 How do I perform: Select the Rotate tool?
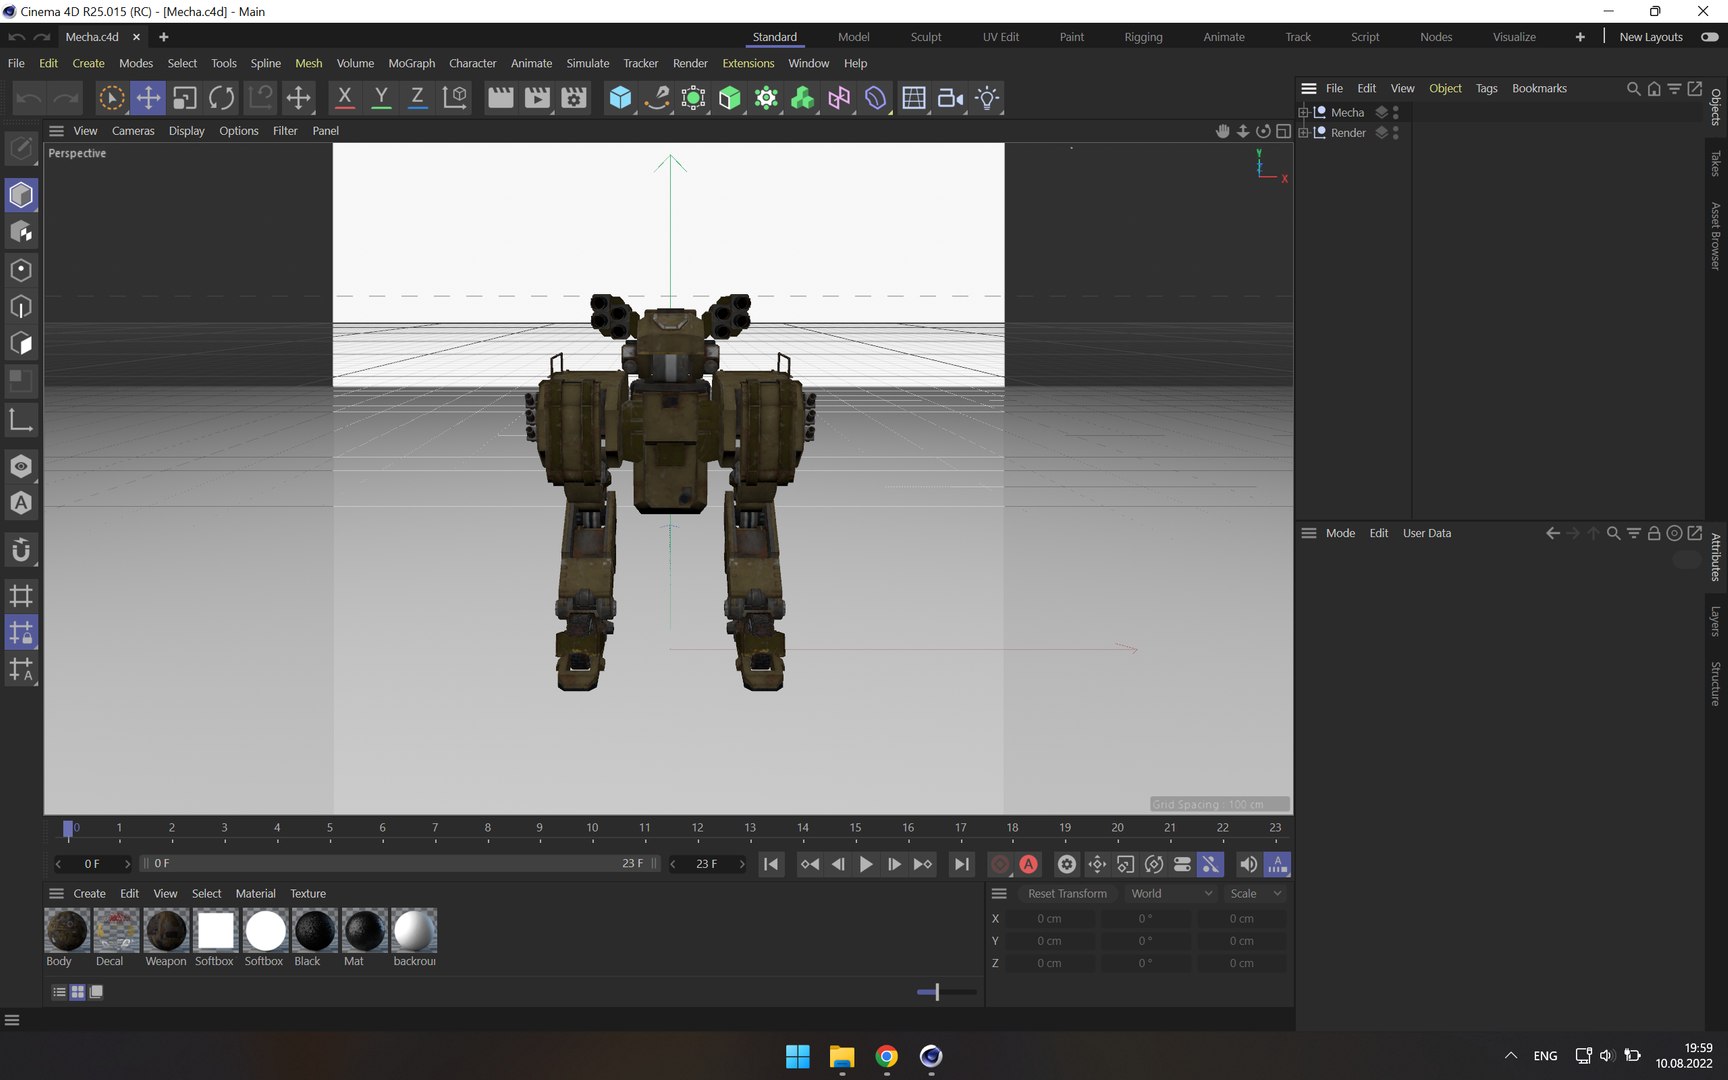pyautogui.click(x=222, y=98)
